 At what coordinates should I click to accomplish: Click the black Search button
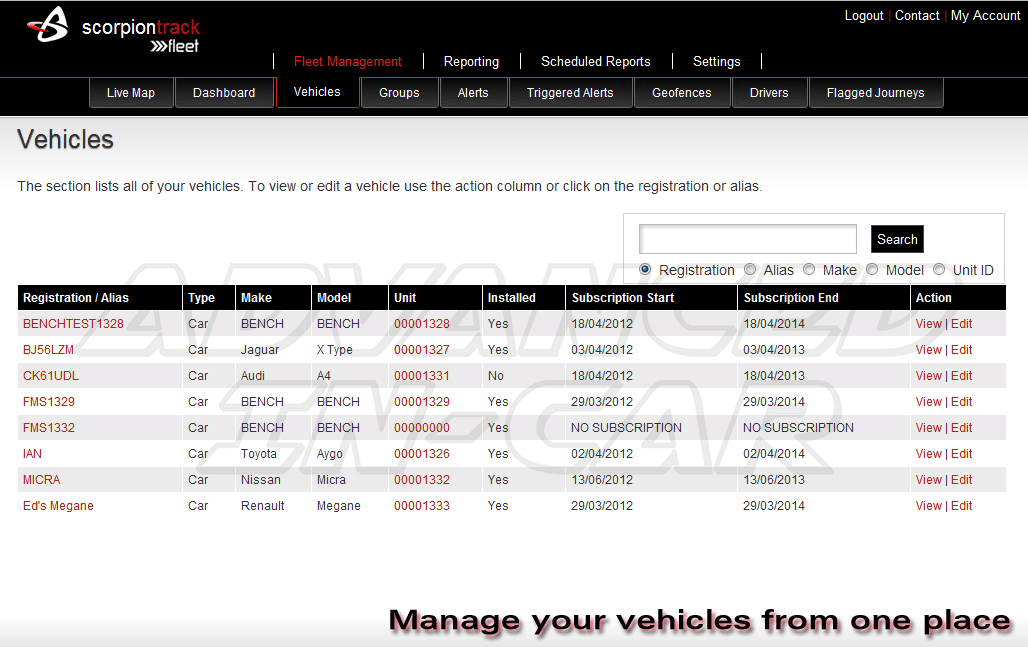pyautogui.click(x=898, y=239)
